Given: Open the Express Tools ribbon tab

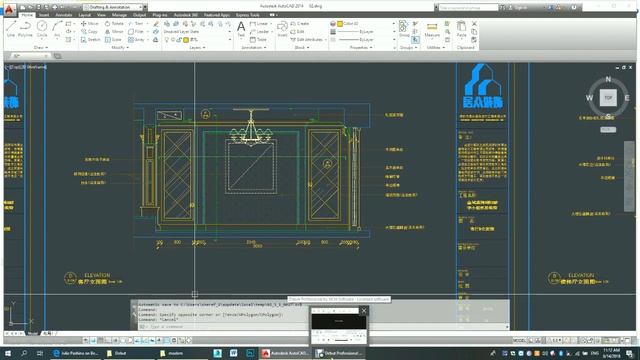Looking at the screenshot, I should [x=248, y=15].
